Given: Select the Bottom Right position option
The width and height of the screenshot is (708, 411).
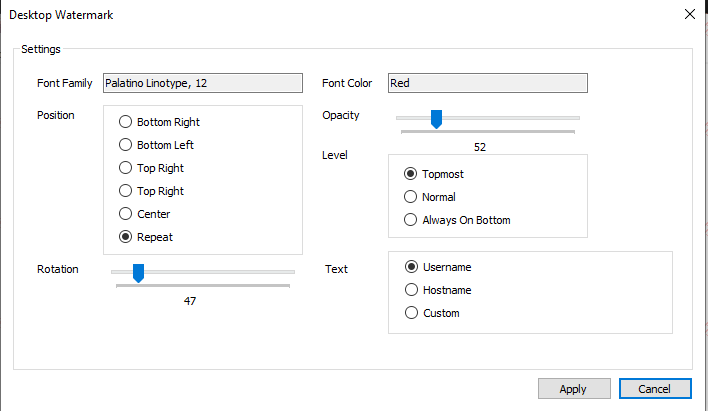Looking at the screenshot, I should (126, 122).
